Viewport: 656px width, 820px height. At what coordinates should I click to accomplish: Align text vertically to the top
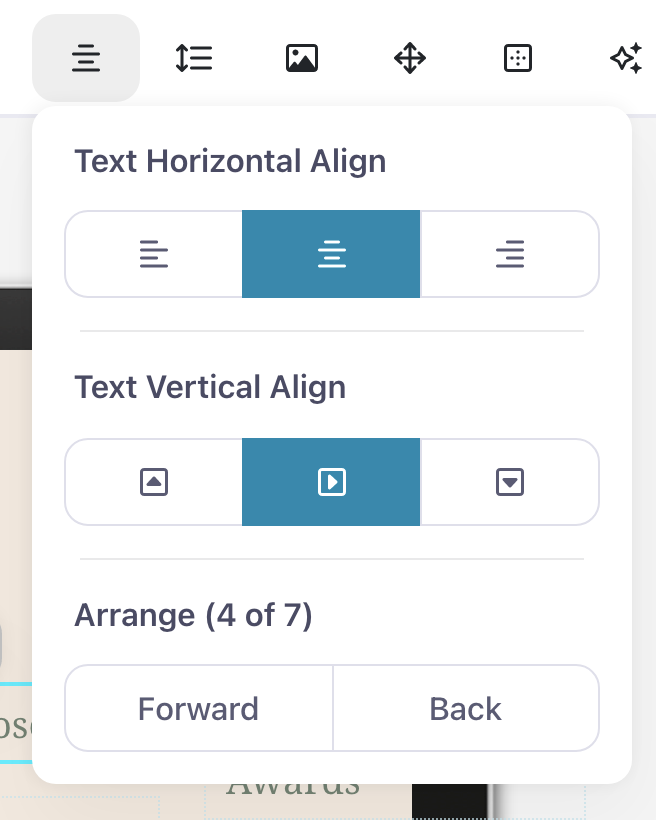click(154, 482)
